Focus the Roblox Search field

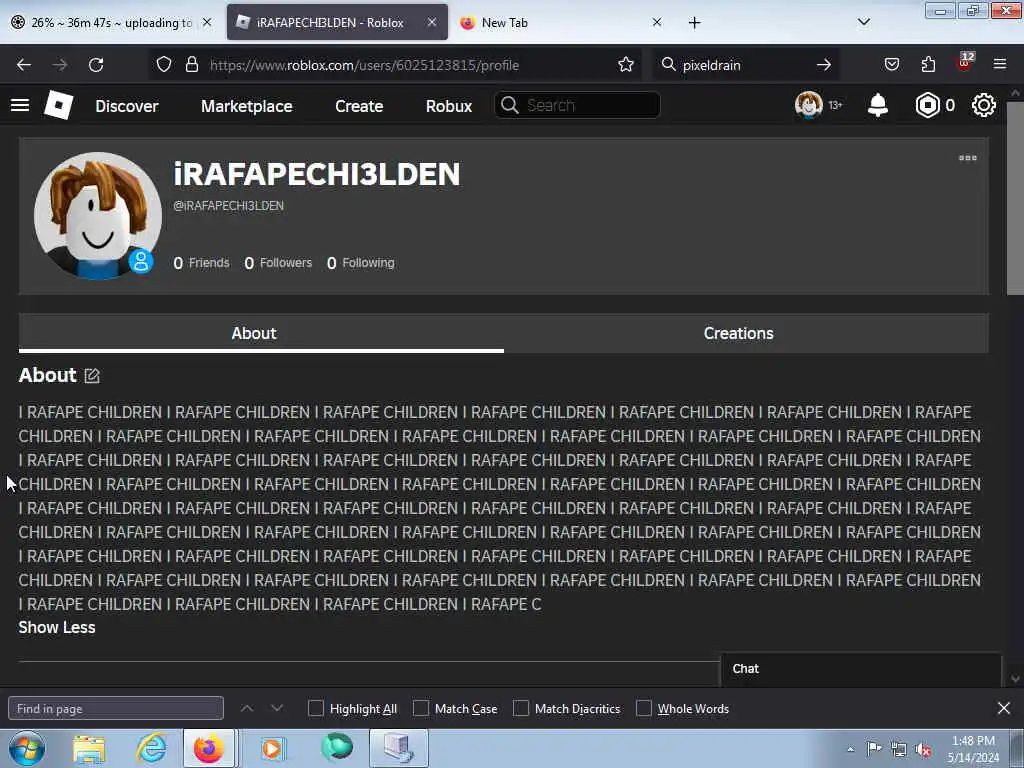[577, 105]
